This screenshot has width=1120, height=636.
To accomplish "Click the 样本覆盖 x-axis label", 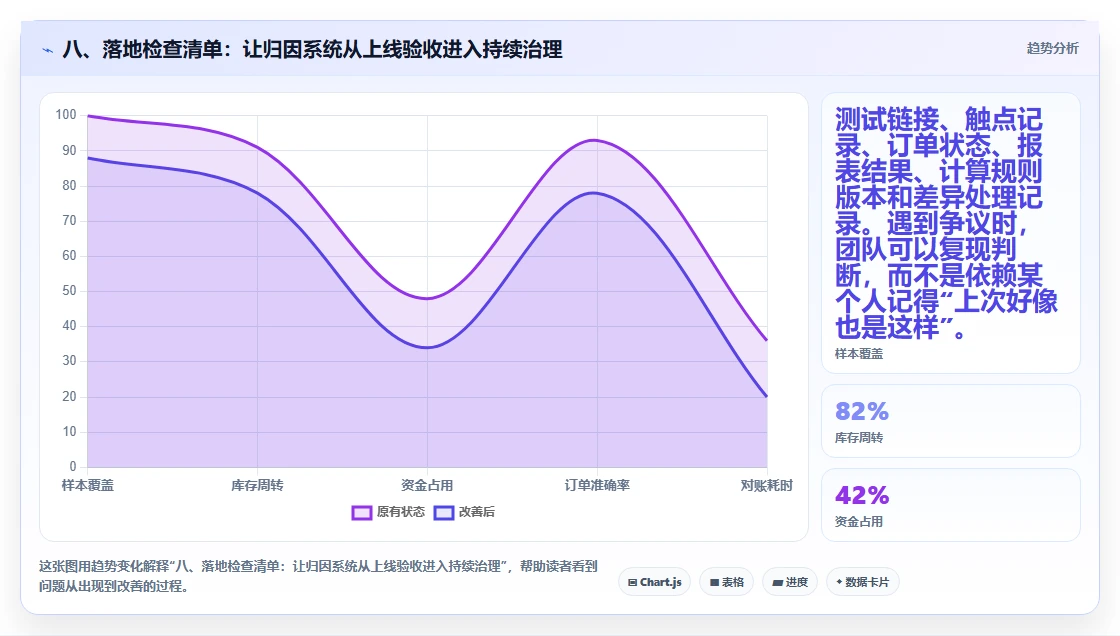I will [x=87, y=486].
